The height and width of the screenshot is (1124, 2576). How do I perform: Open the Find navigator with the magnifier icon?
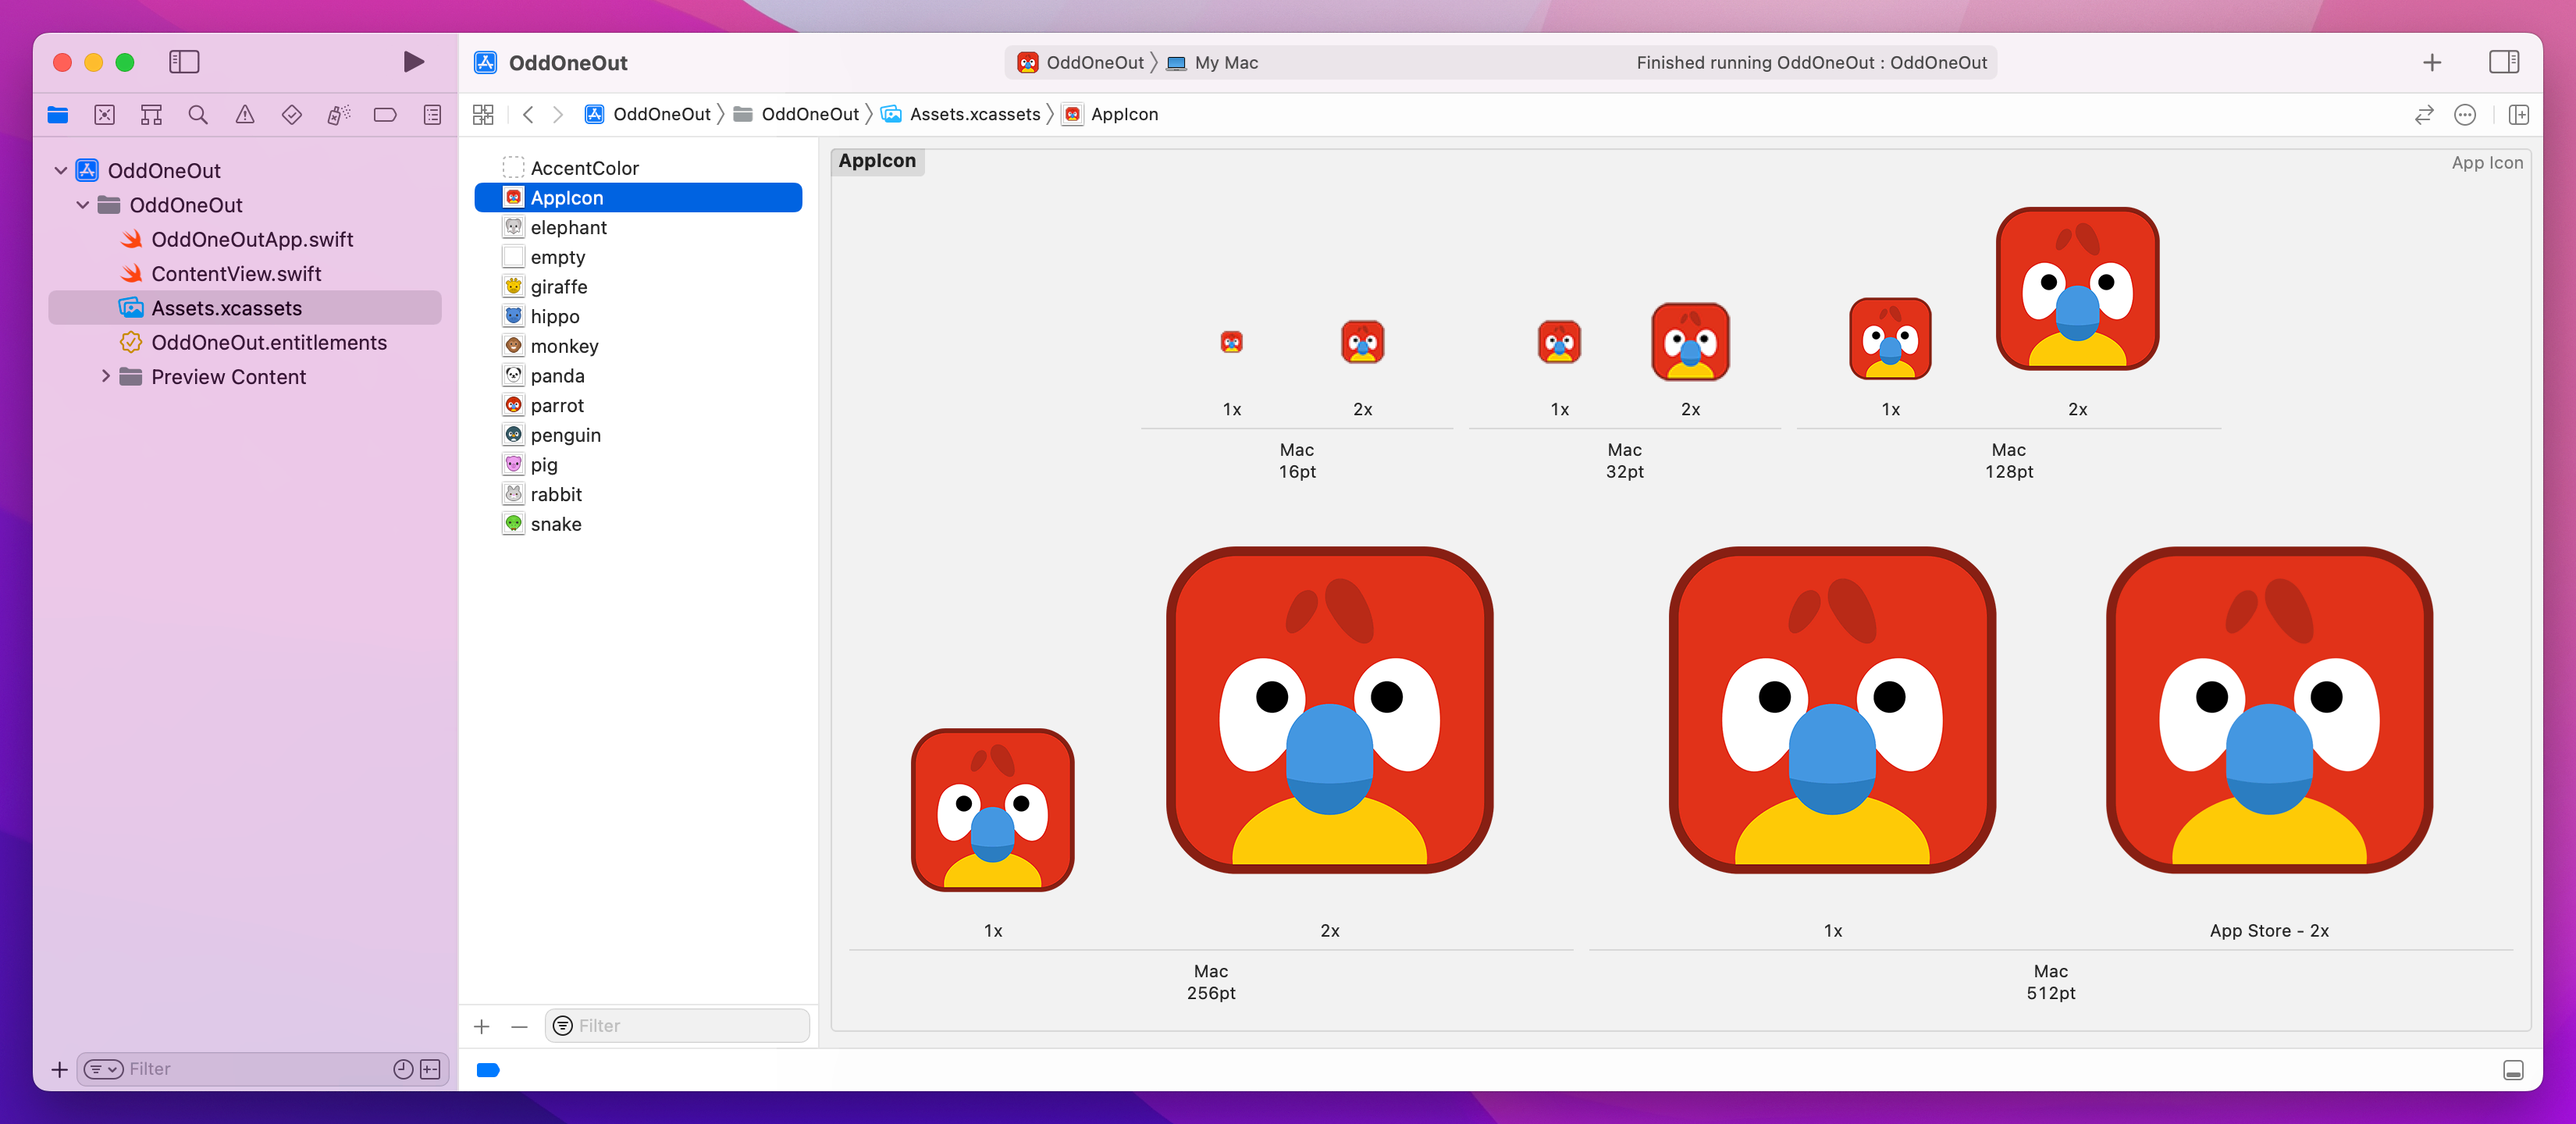click(x=197, y=114)
